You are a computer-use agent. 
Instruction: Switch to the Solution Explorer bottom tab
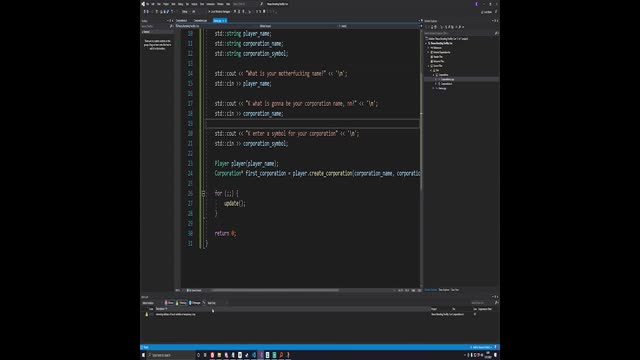click(x=431, y=290)
